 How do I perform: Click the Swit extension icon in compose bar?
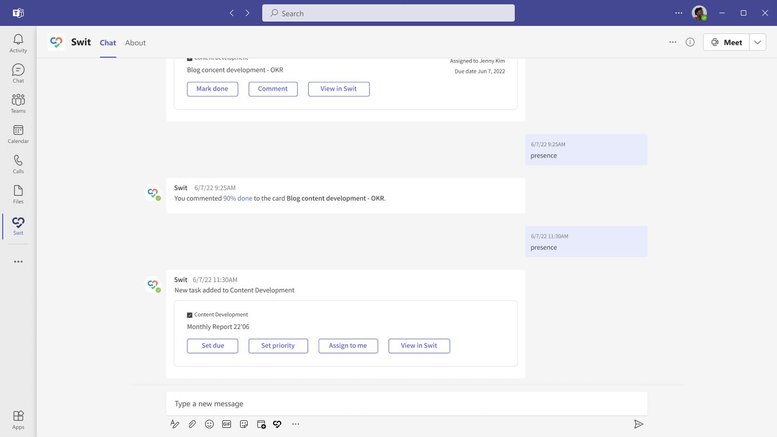[278, 424]
